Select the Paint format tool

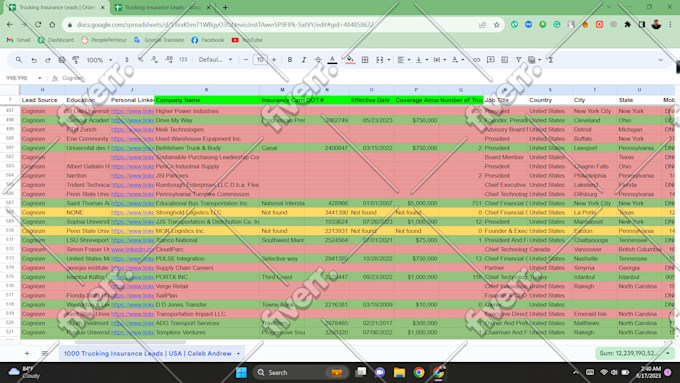click(75, 60)
